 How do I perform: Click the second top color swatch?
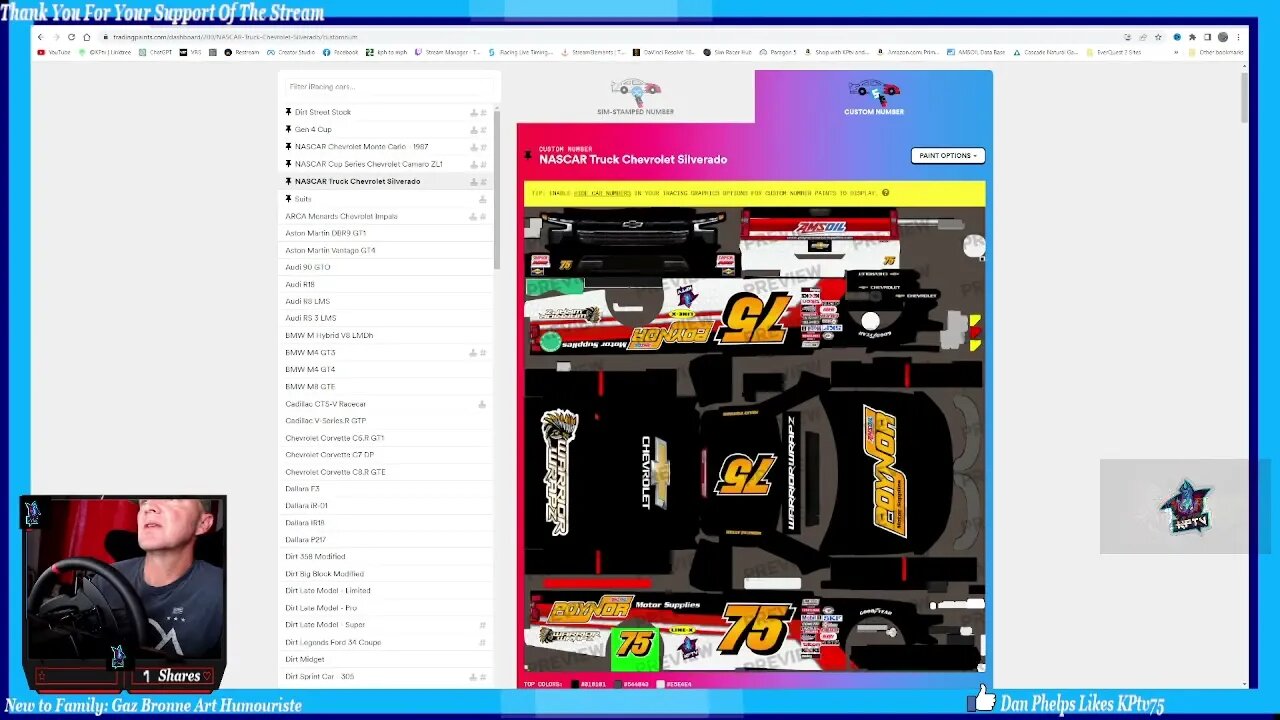[620, 684]
